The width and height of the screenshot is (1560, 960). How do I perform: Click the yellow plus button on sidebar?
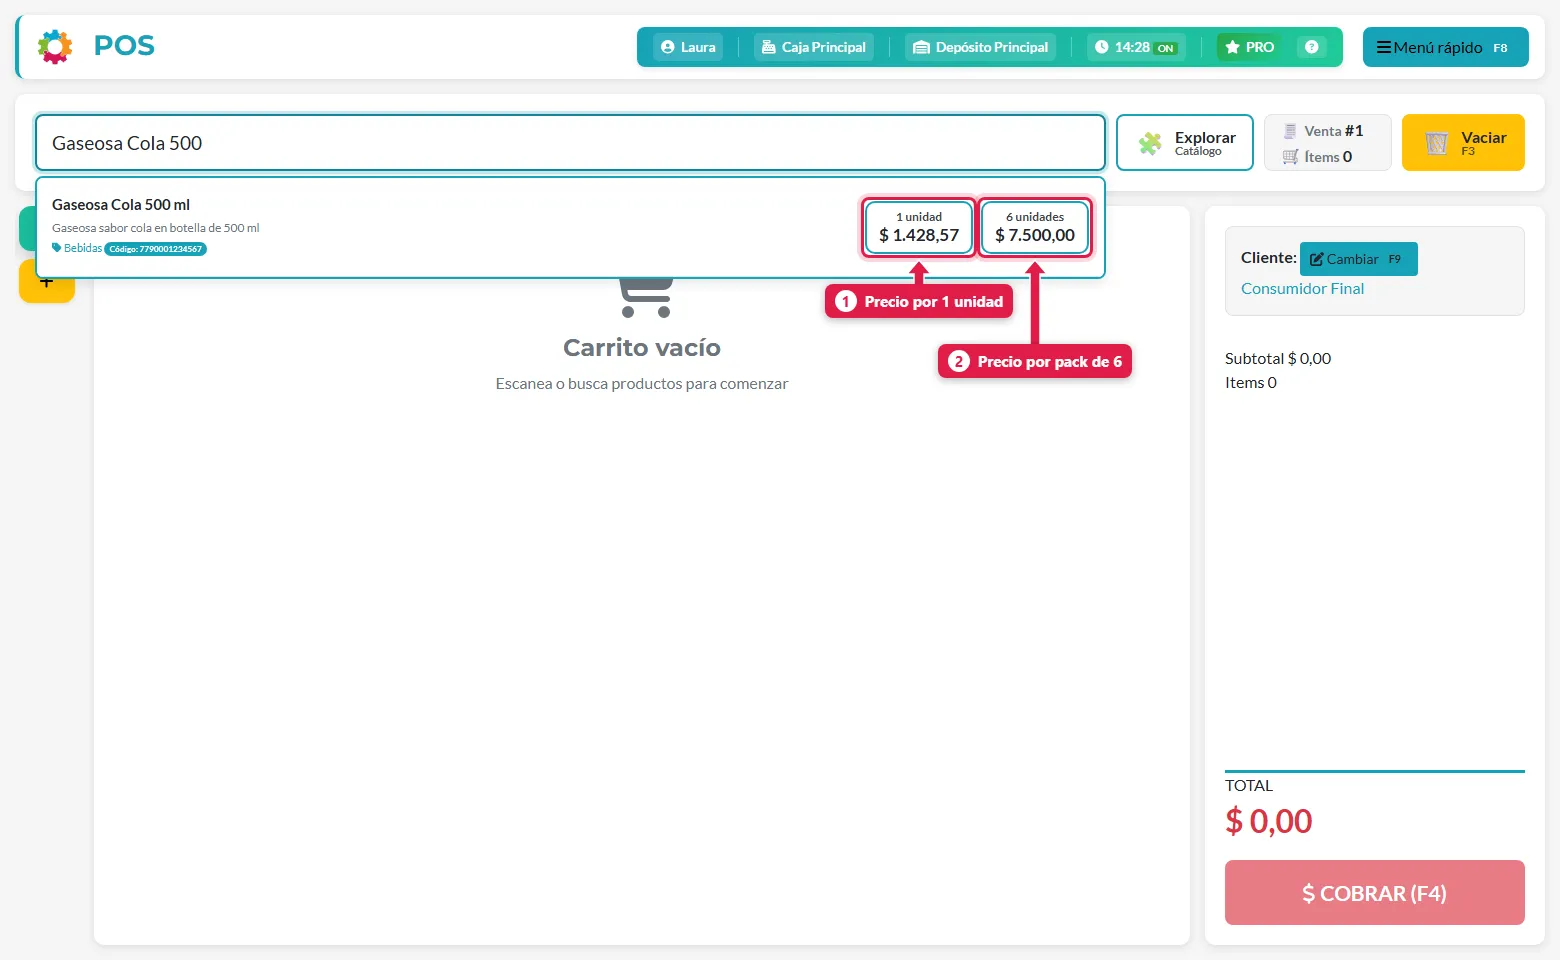pos(46,282)
